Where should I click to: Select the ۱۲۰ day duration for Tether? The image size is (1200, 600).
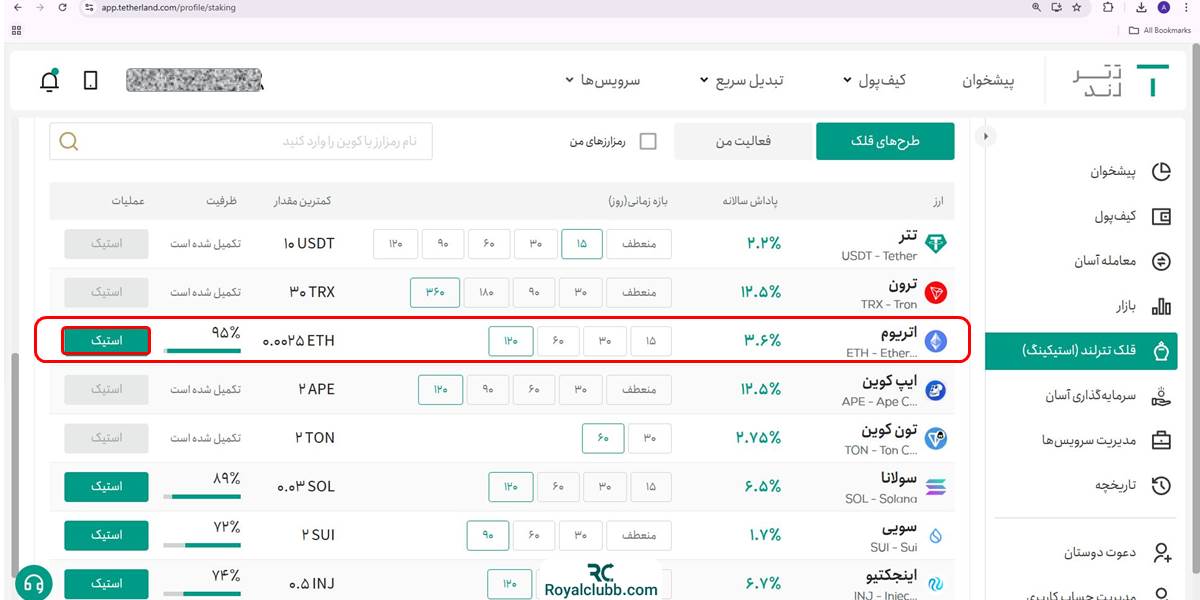tap(395, 244)
